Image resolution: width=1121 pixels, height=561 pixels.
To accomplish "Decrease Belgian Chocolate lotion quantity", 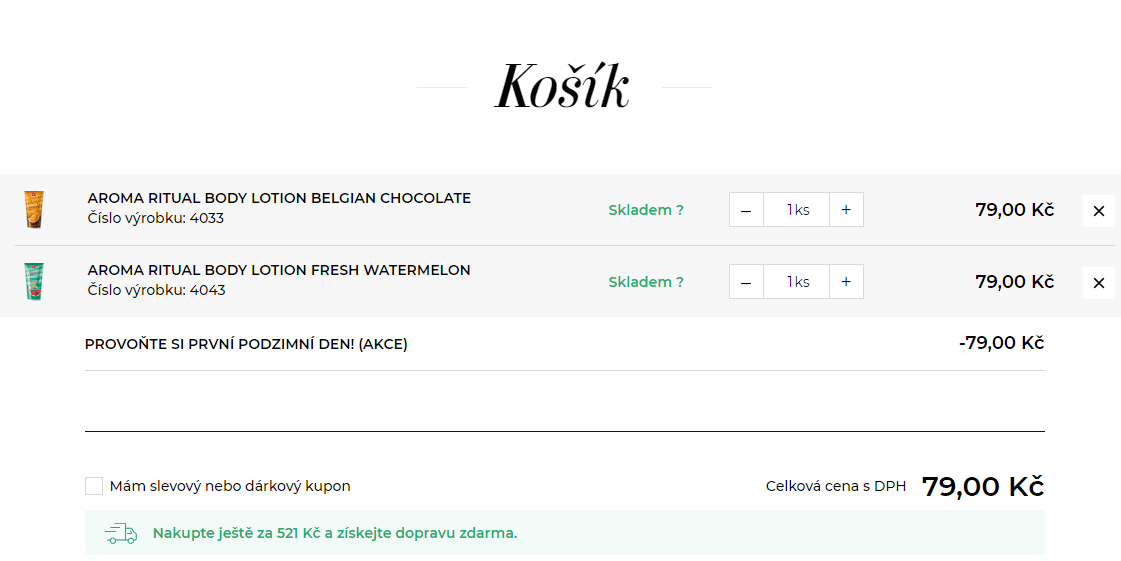I will point(746,210).
